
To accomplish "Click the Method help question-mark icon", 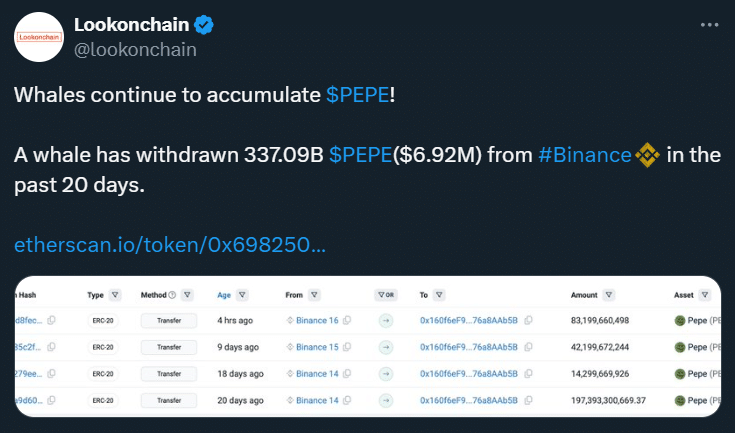I will pos(172,295).
